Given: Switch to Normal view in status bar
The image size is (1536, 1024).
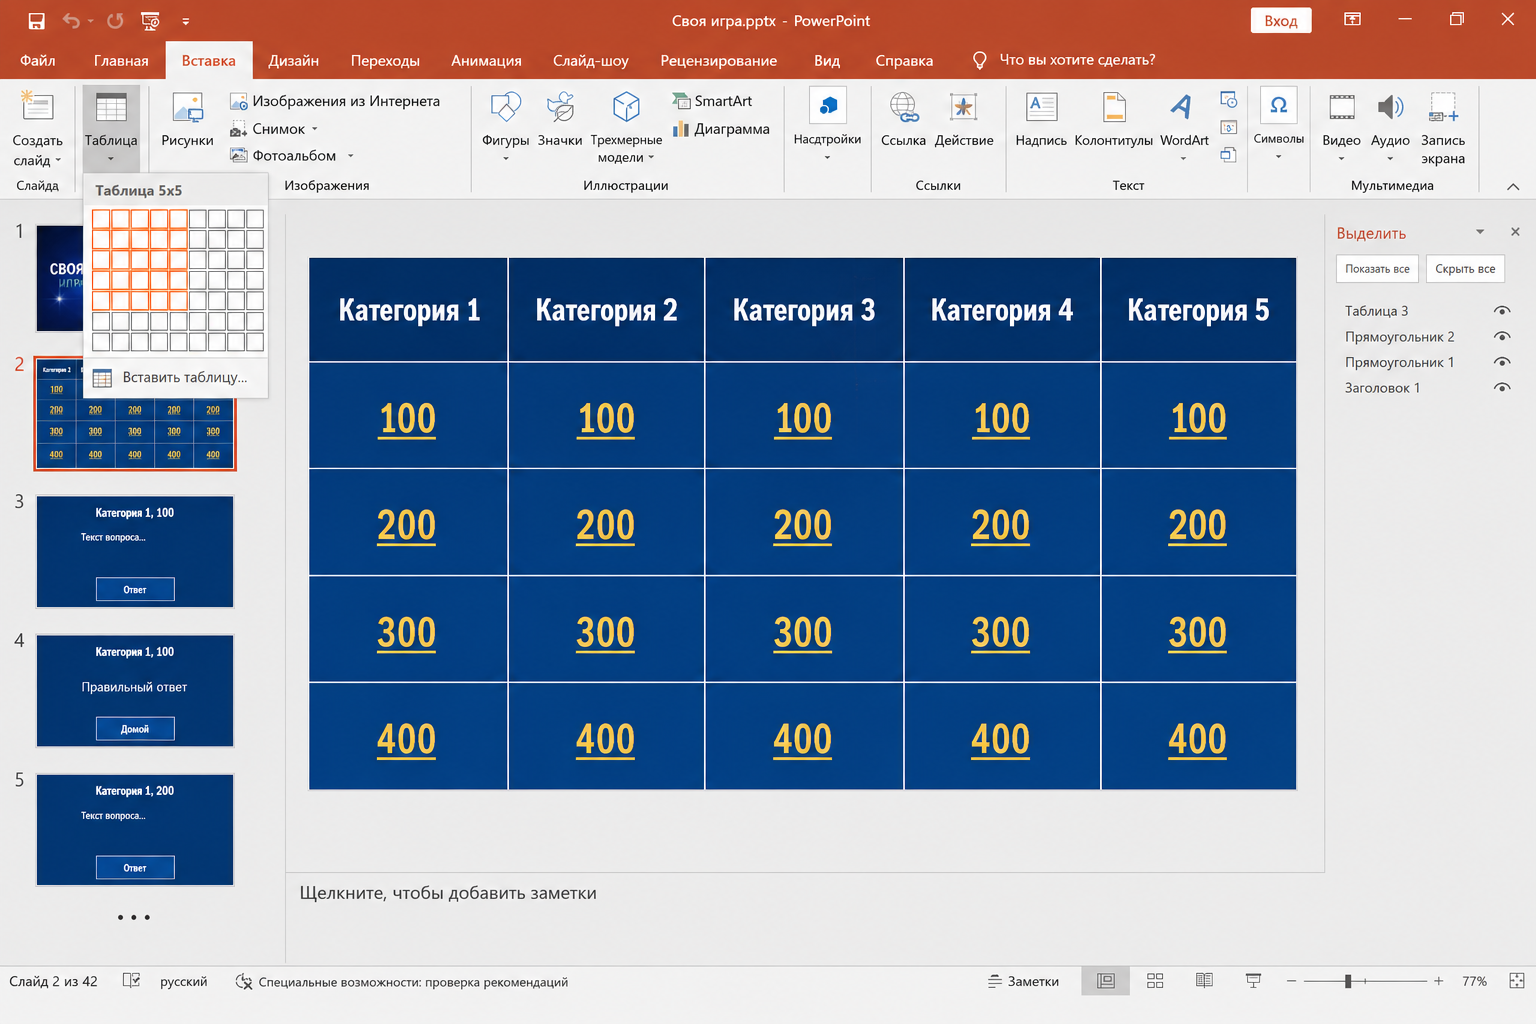Looking at the screenshot, I should [1106, 981].
